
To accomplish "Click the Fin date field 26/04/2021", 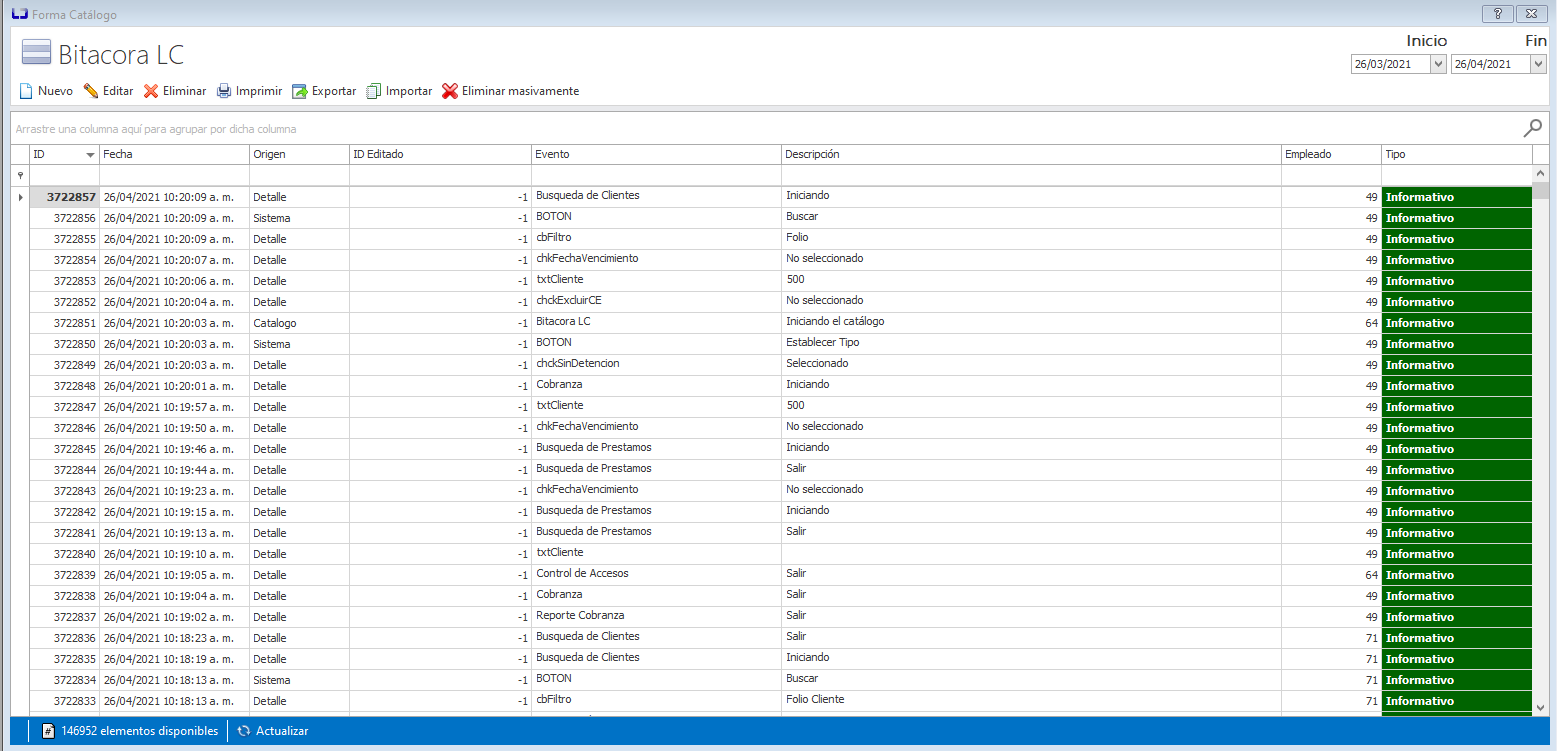I will point(1490,64).
